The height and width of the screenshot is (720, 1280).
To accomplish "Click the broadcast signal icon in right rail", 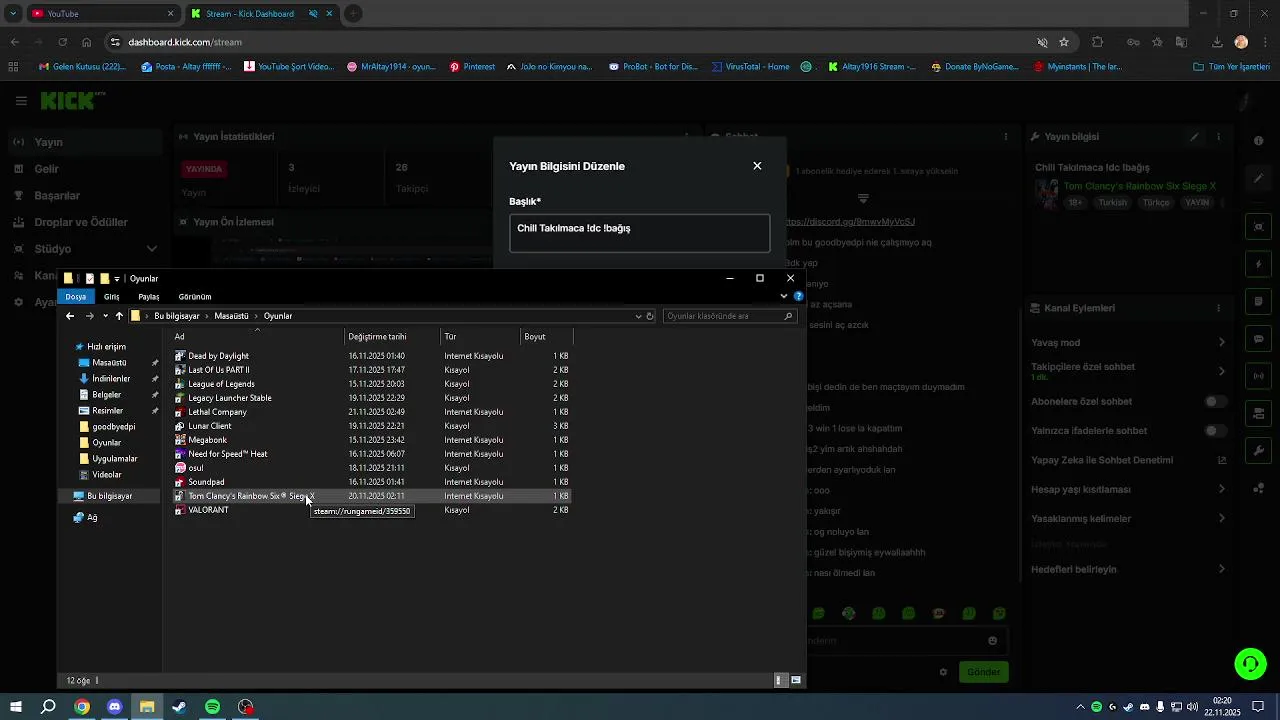I will pos(1259,376).
